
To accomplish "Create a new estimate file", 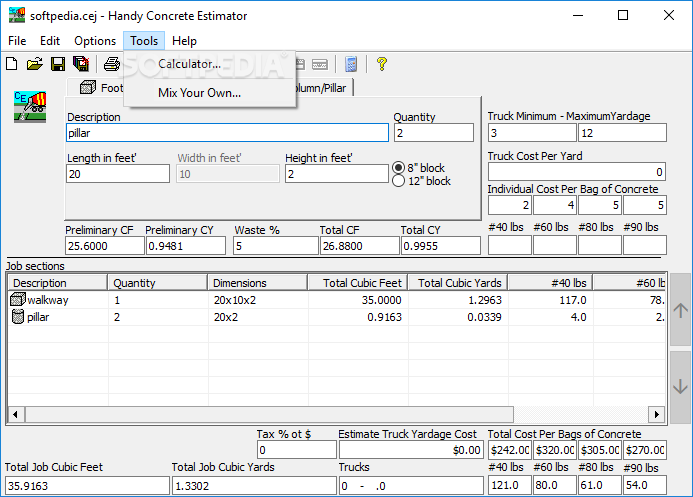I will [12, 64].
